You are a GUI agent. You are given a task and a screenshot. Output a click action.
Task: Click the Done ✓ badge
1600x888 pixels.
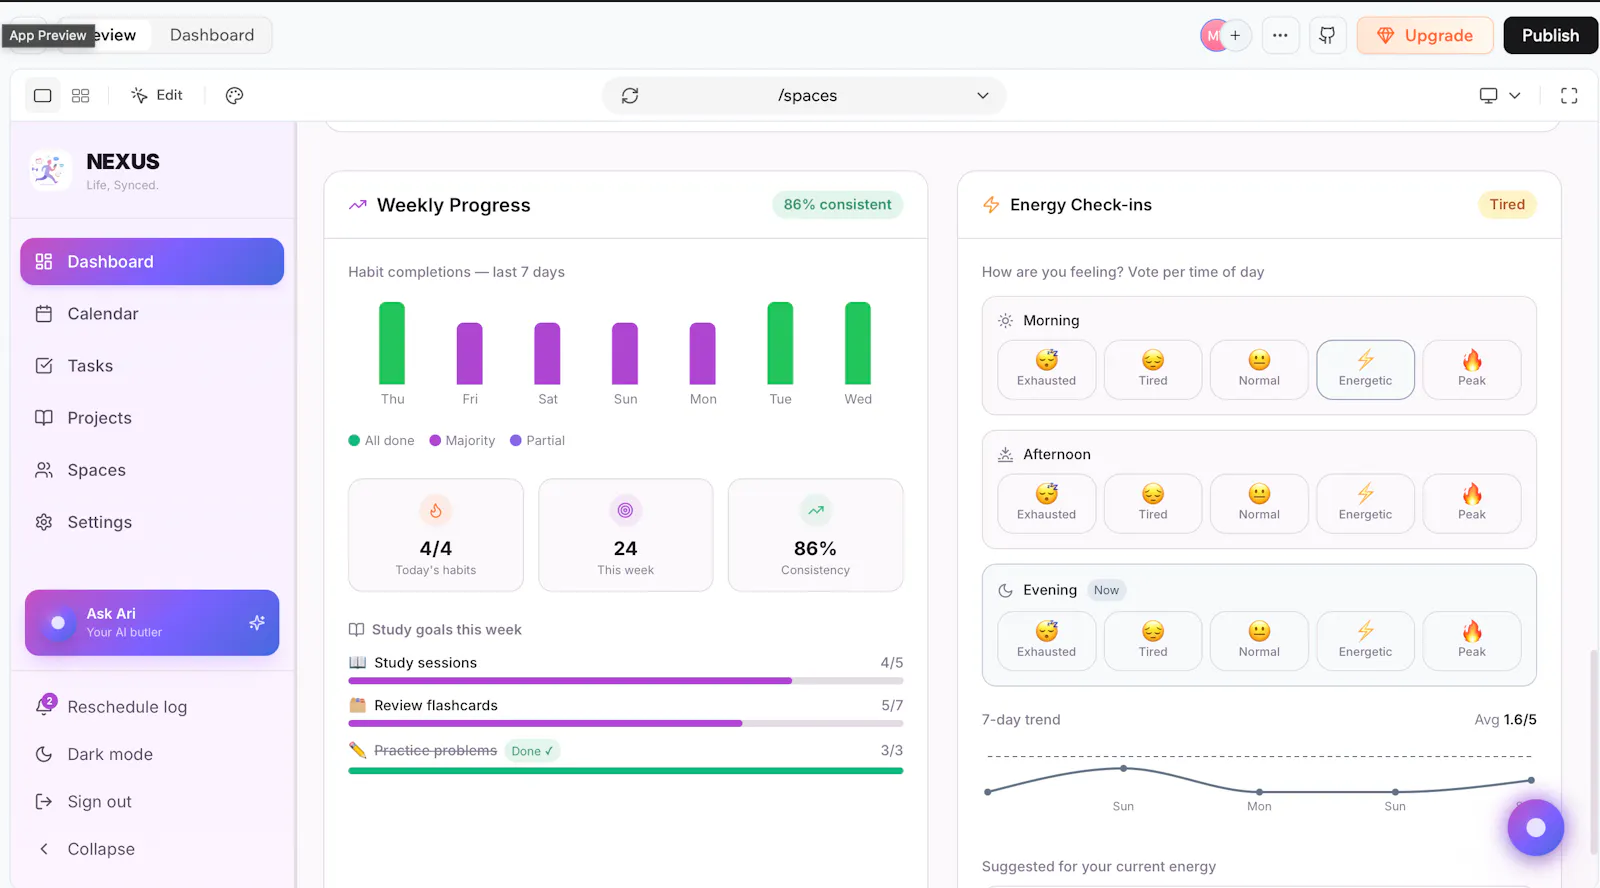click(x=532, y=751)
